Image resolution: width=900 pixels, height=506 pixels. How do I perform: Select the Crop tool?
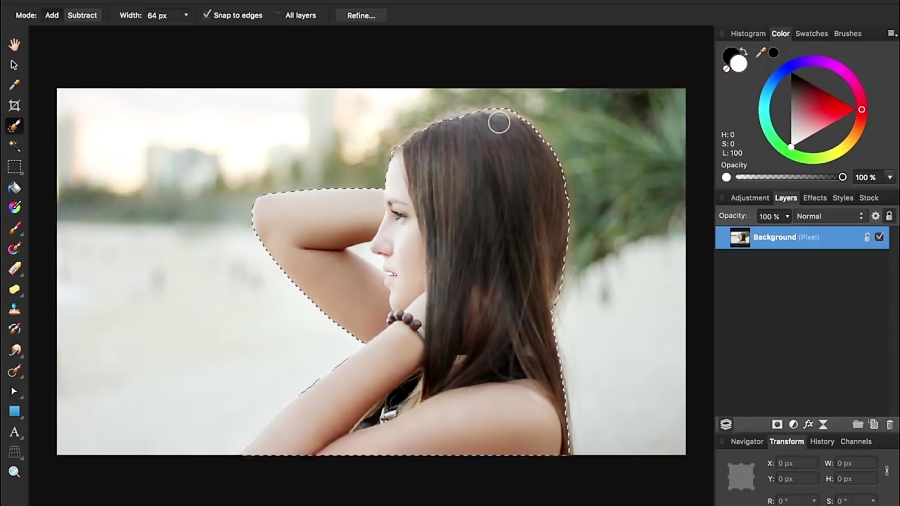tap(14, 106)
